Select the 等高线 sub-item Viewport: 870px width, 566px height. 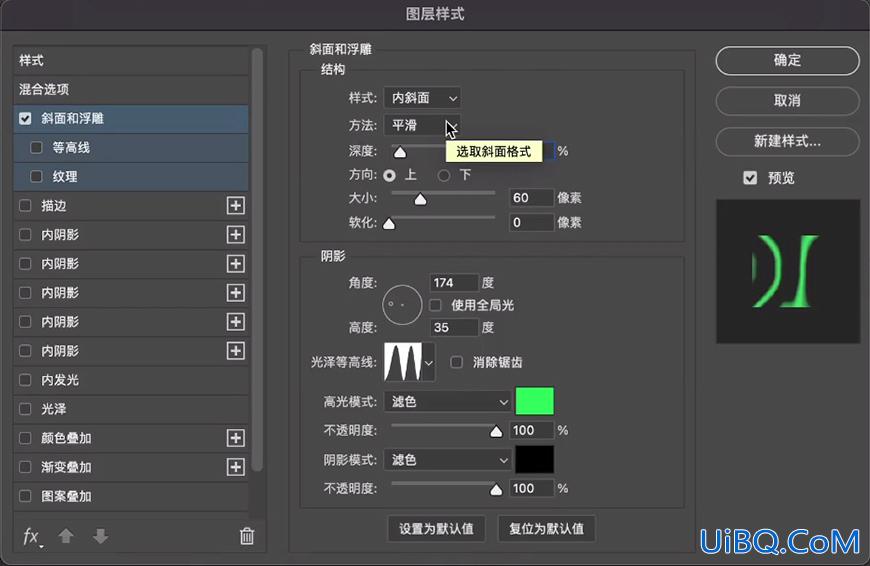tap(131, 148)
